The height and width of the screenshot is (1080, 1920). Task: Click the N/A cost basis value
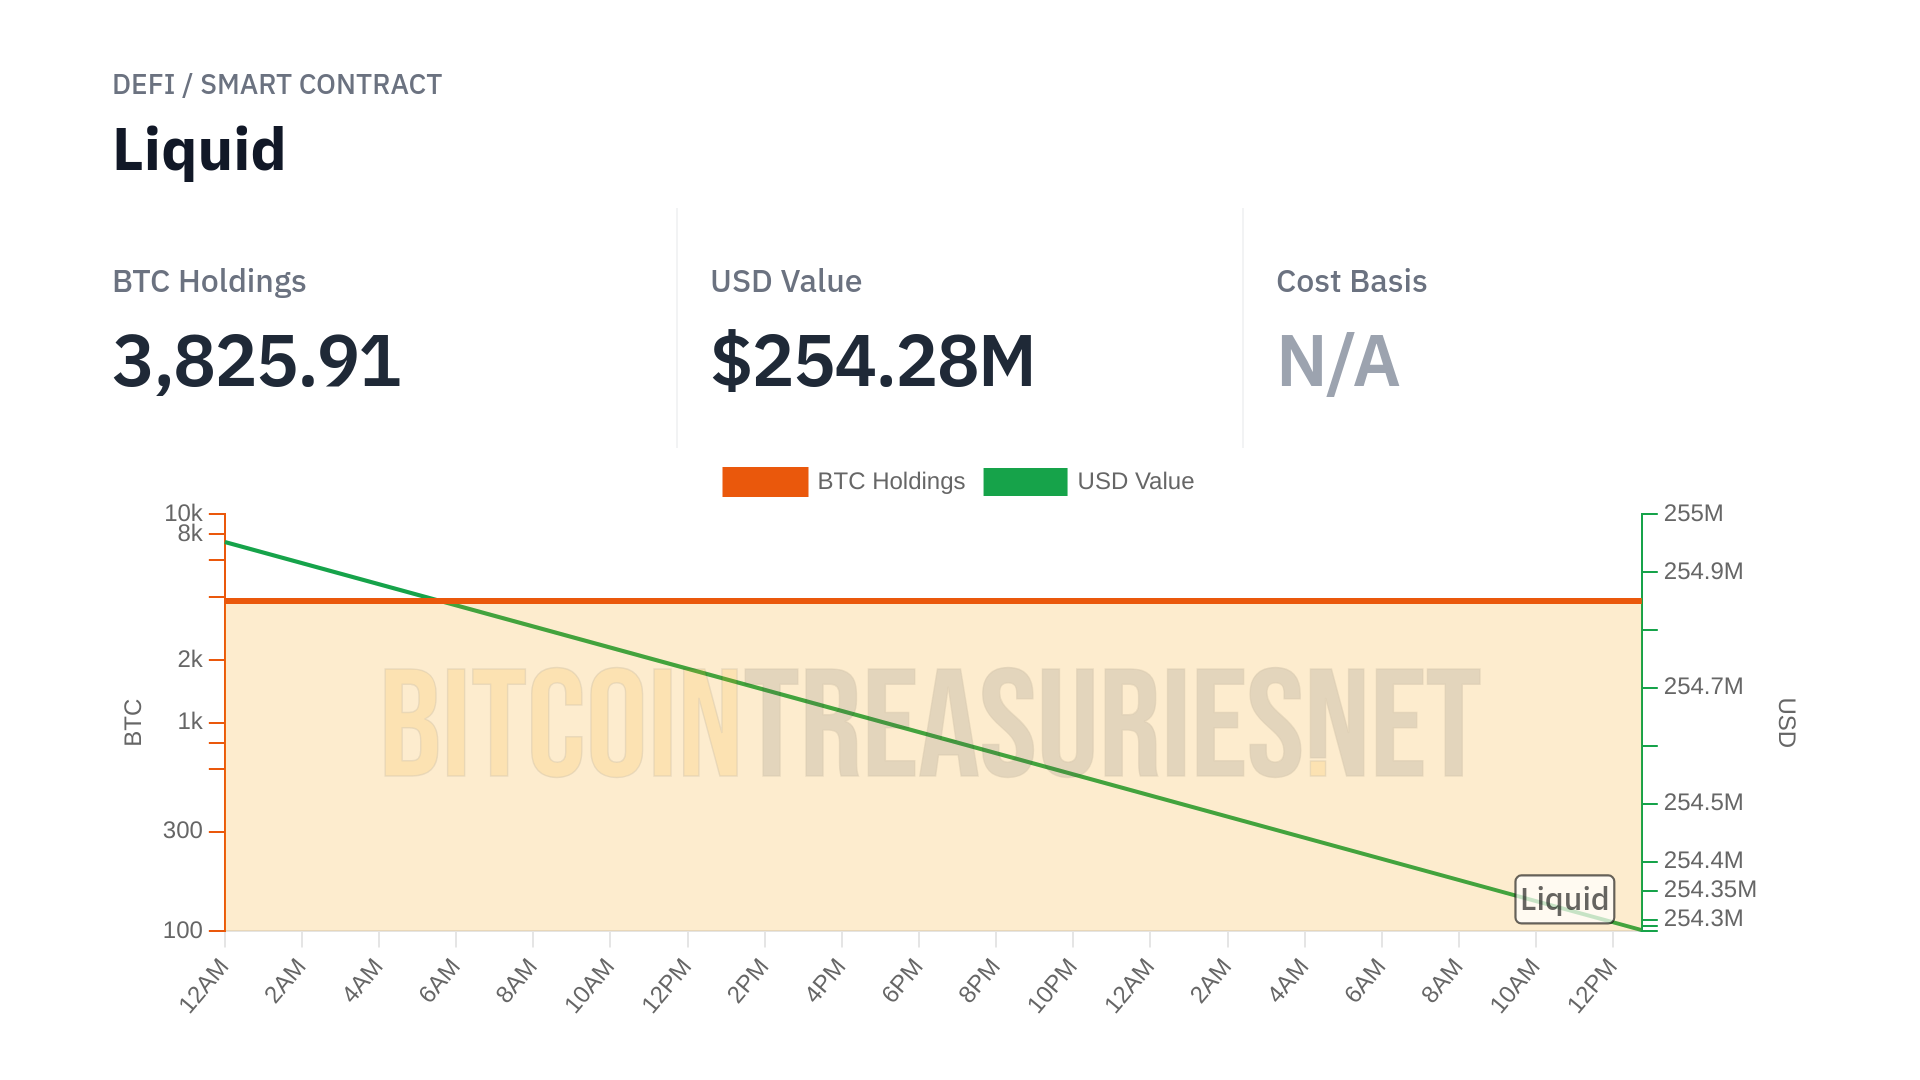click(1338, 362)
